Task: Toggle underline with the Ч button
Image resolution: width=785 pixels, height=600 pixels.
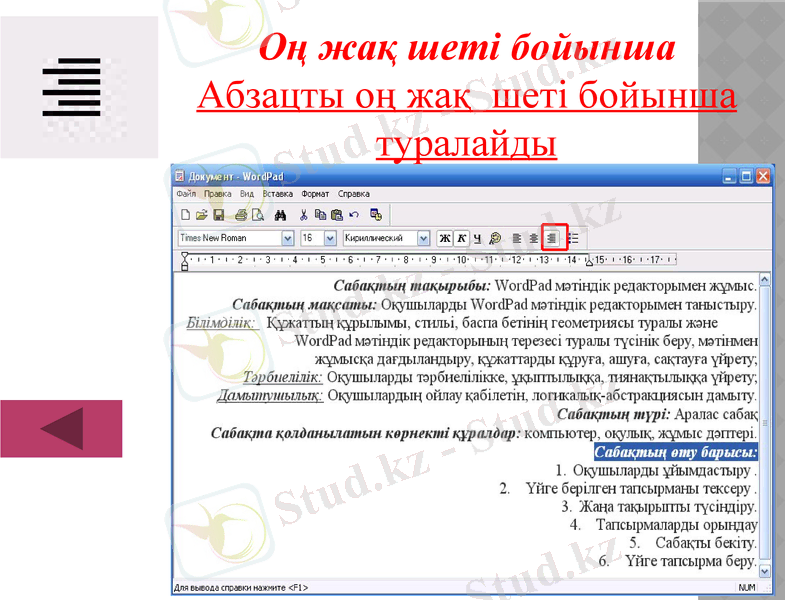Action: [x=478, y=238]
